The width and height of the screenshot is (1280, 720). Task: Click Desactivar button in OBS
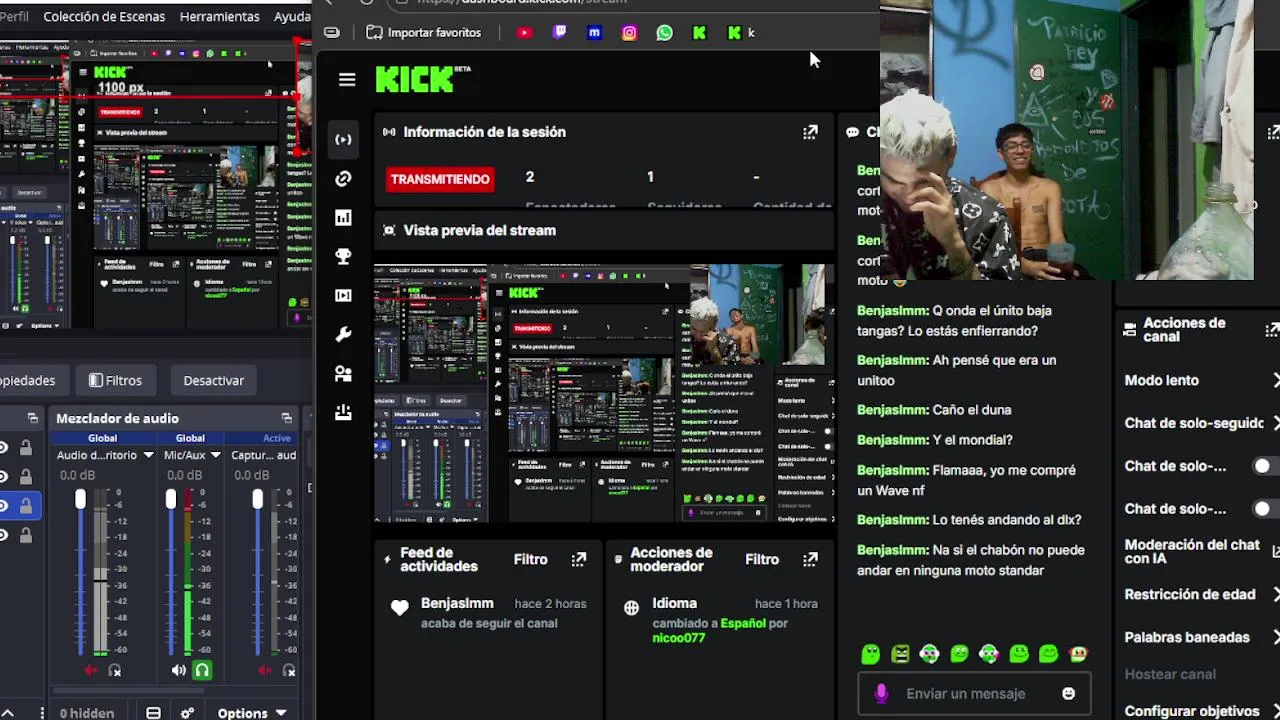tap(213, 380)
